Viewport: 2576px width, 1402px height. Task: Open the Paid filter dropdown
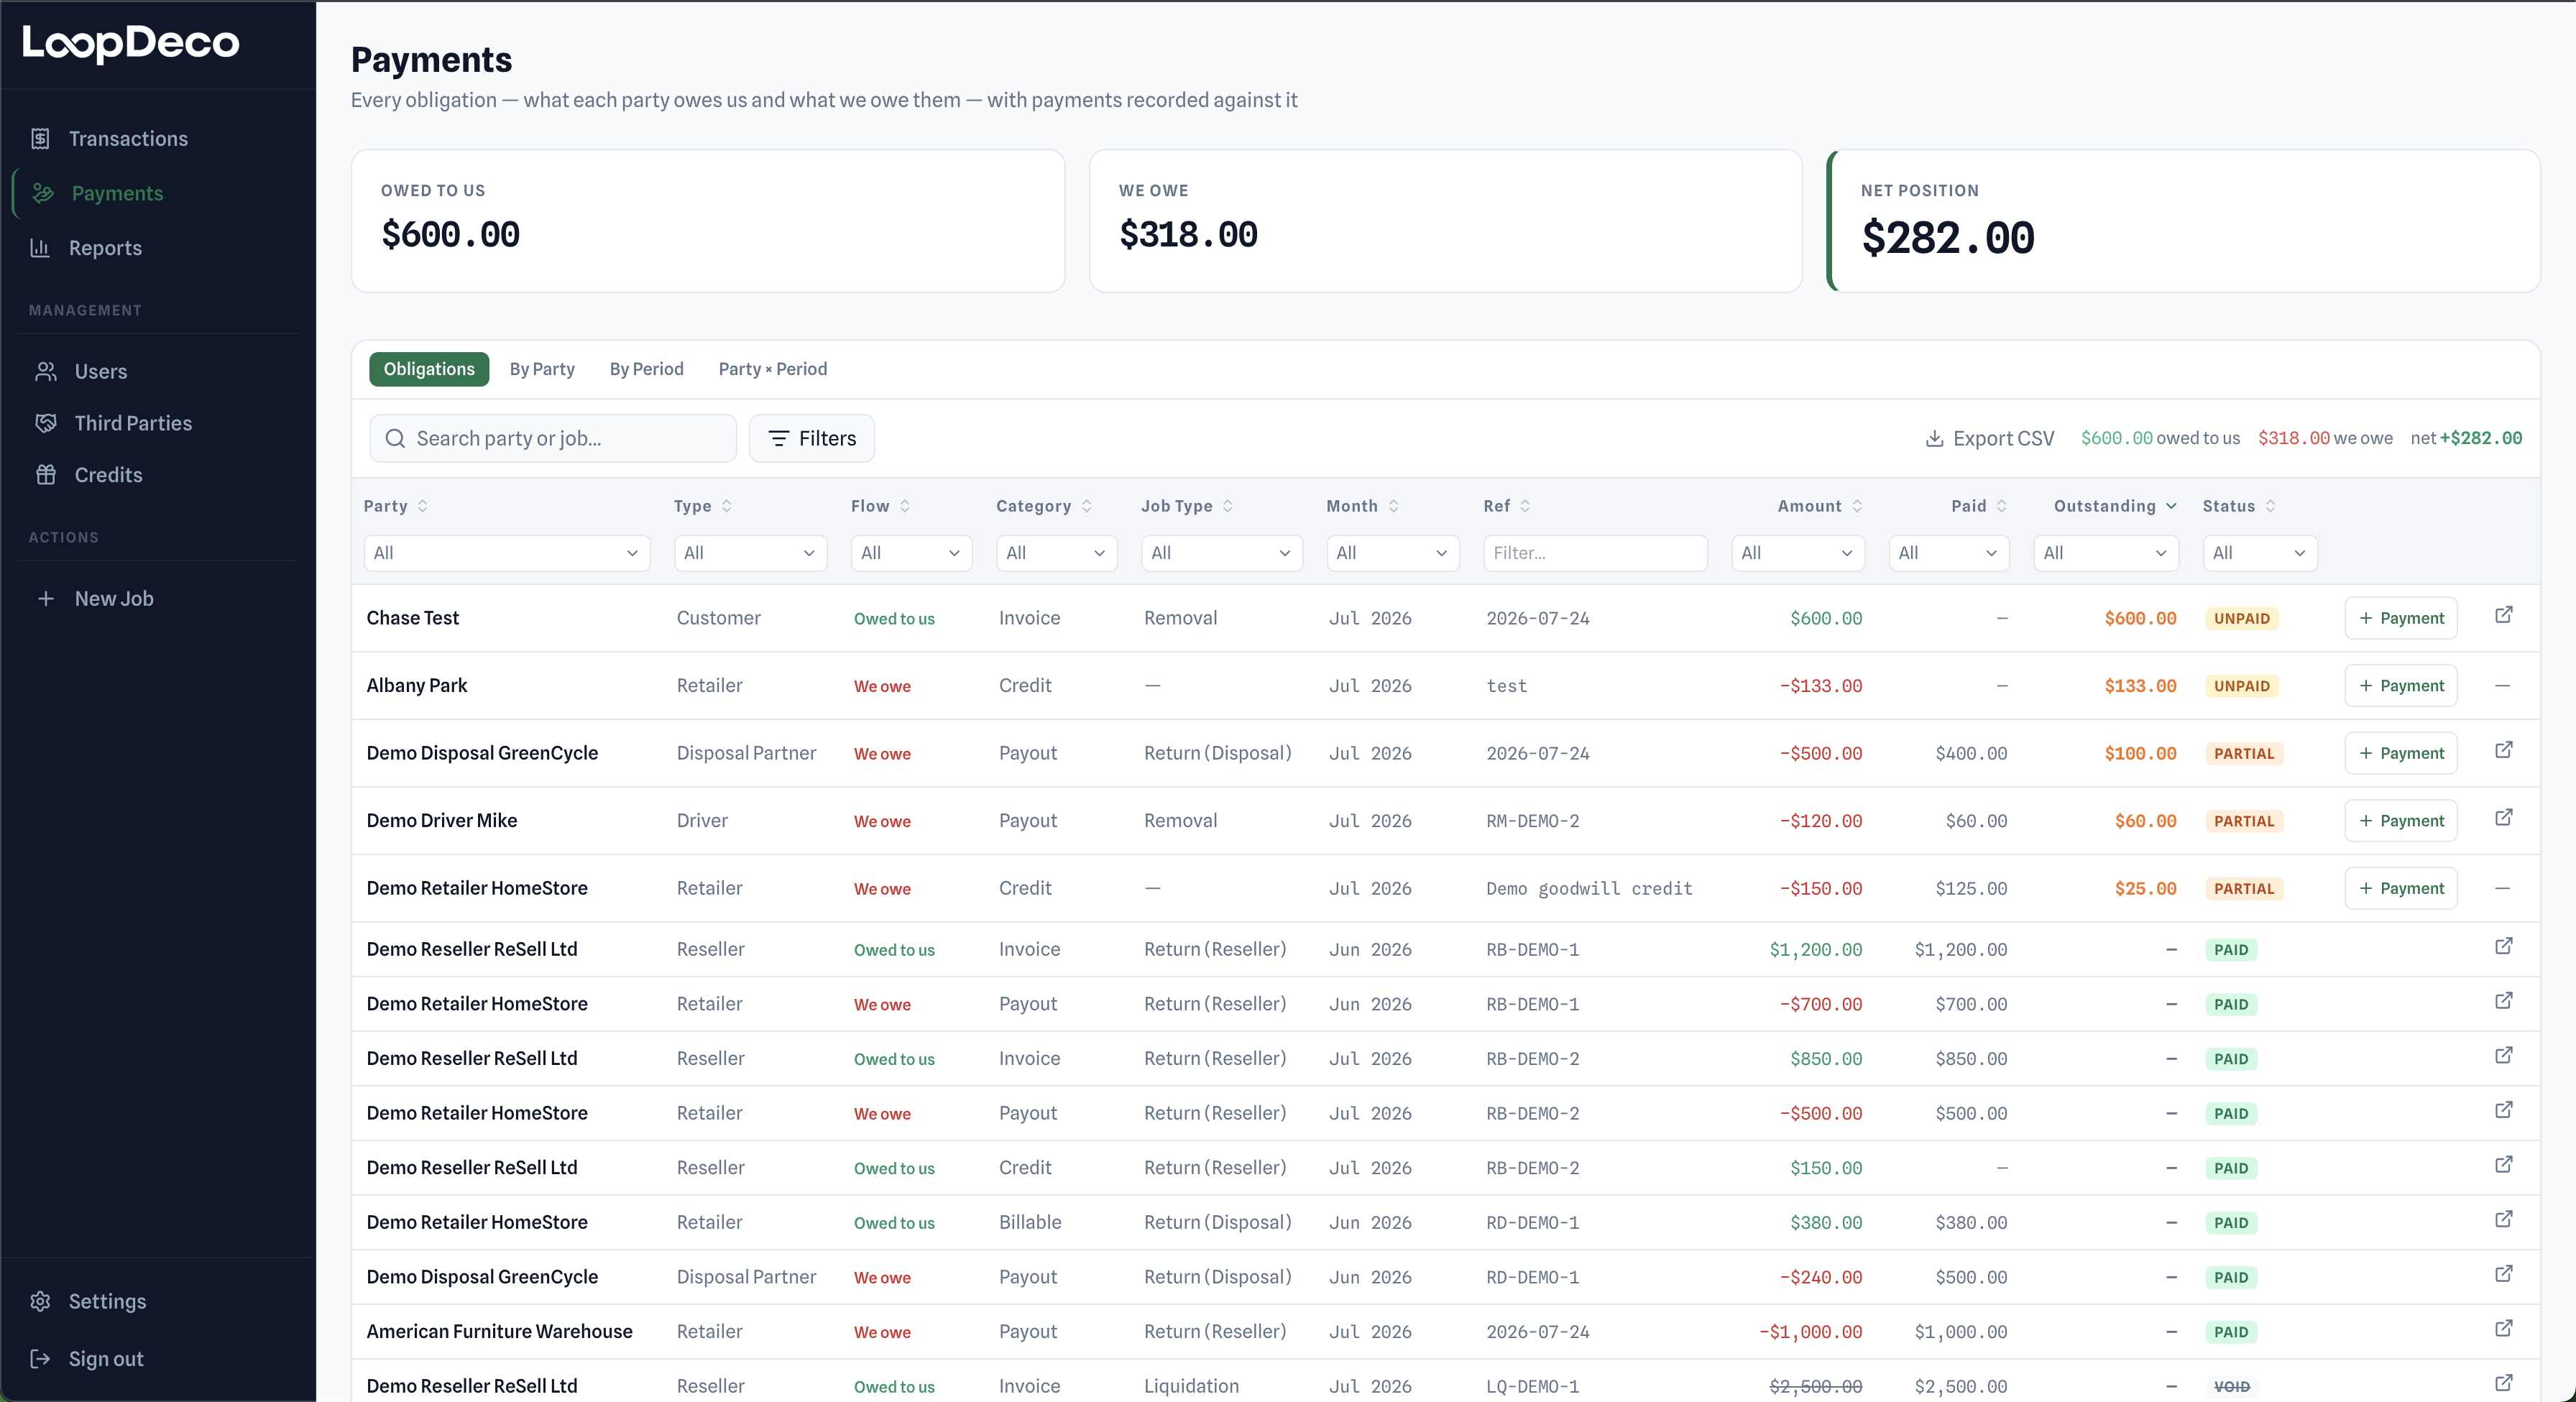click(1949, 553)
